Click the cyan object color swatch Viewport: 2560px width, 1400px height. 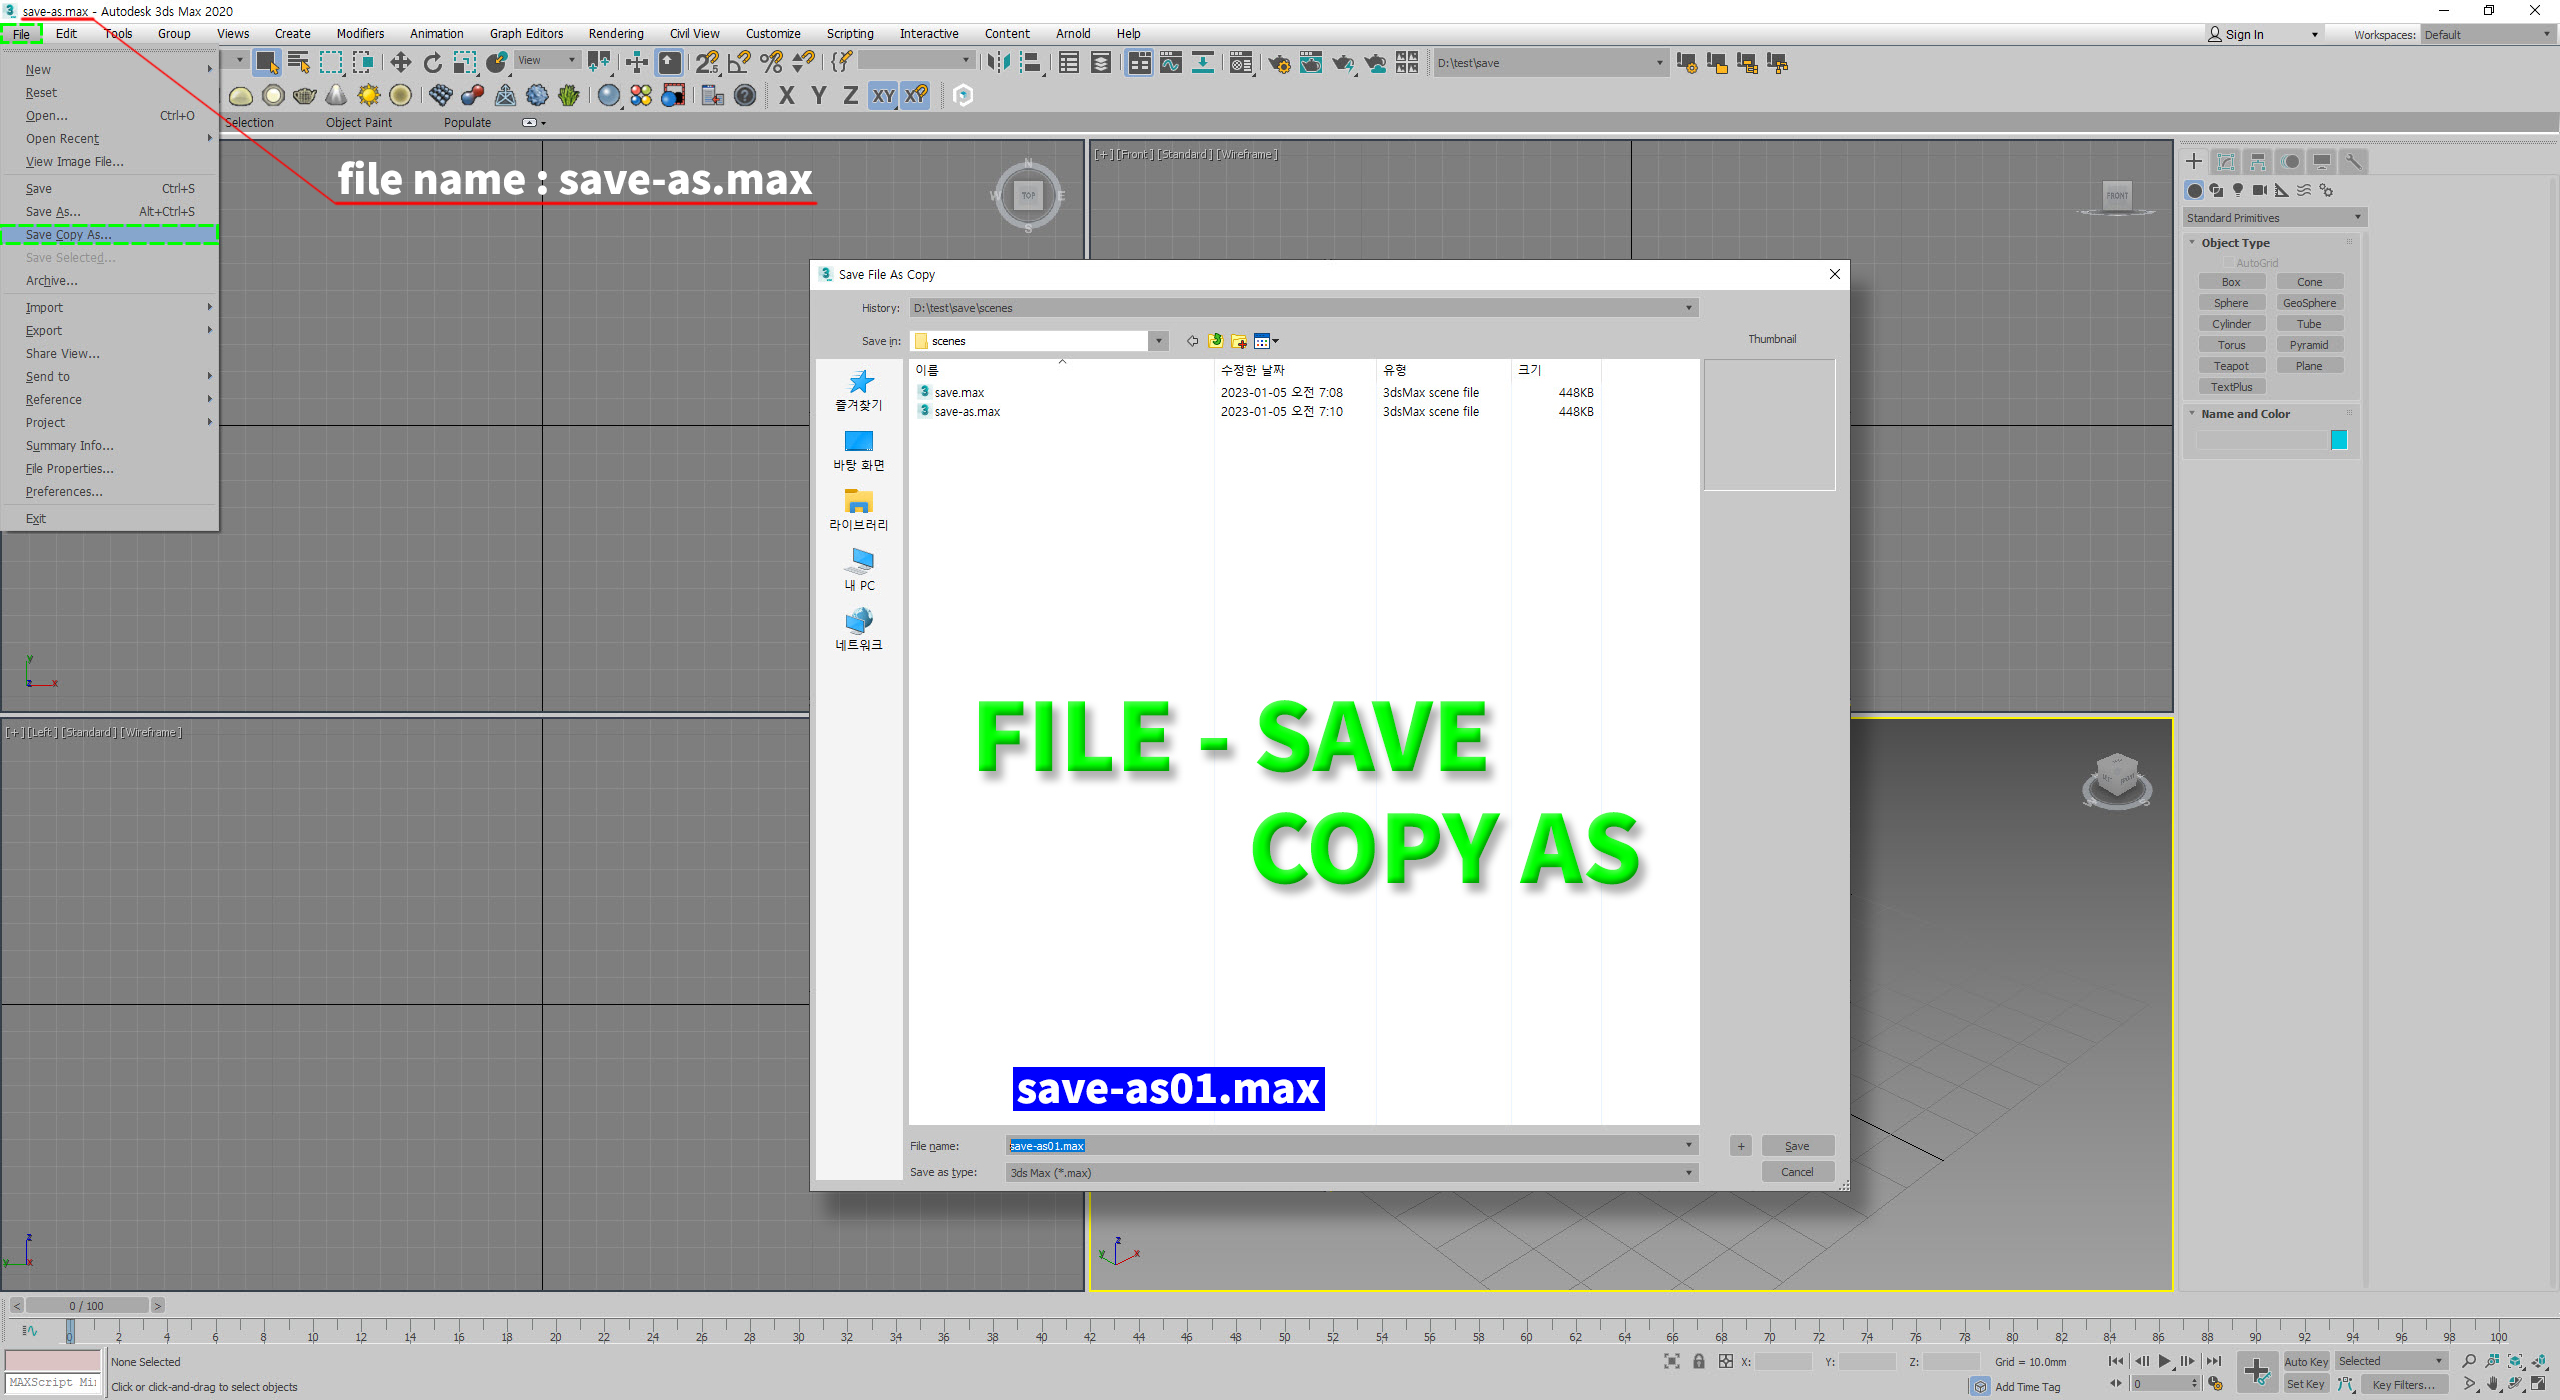(x=2339, y=440)
